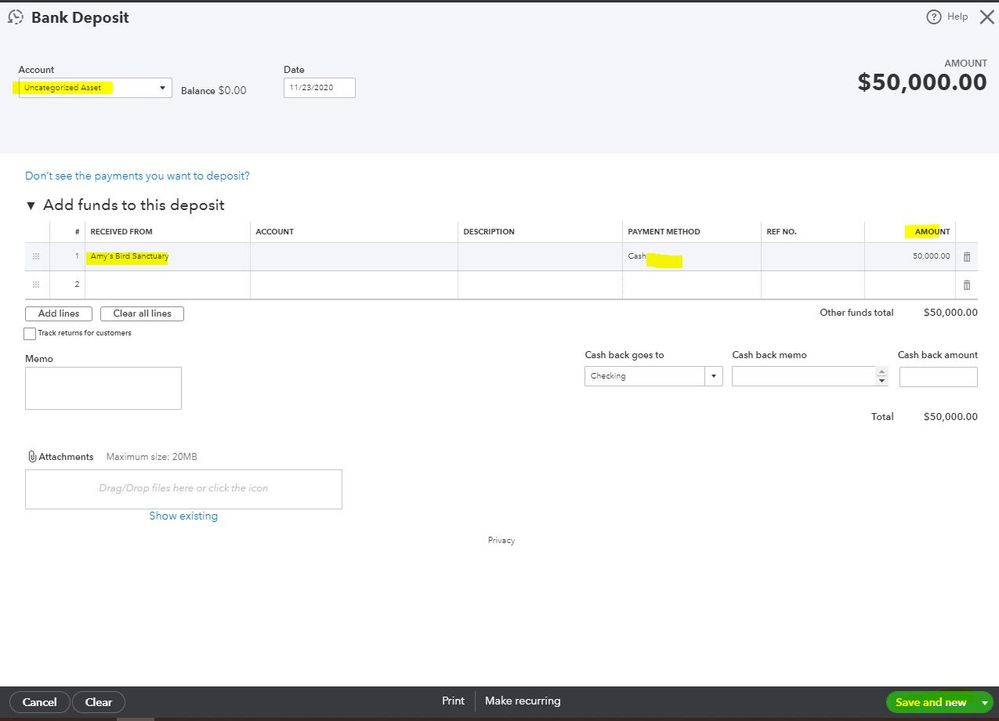Click the Attachments paperclip icon

tap(32, 457)
